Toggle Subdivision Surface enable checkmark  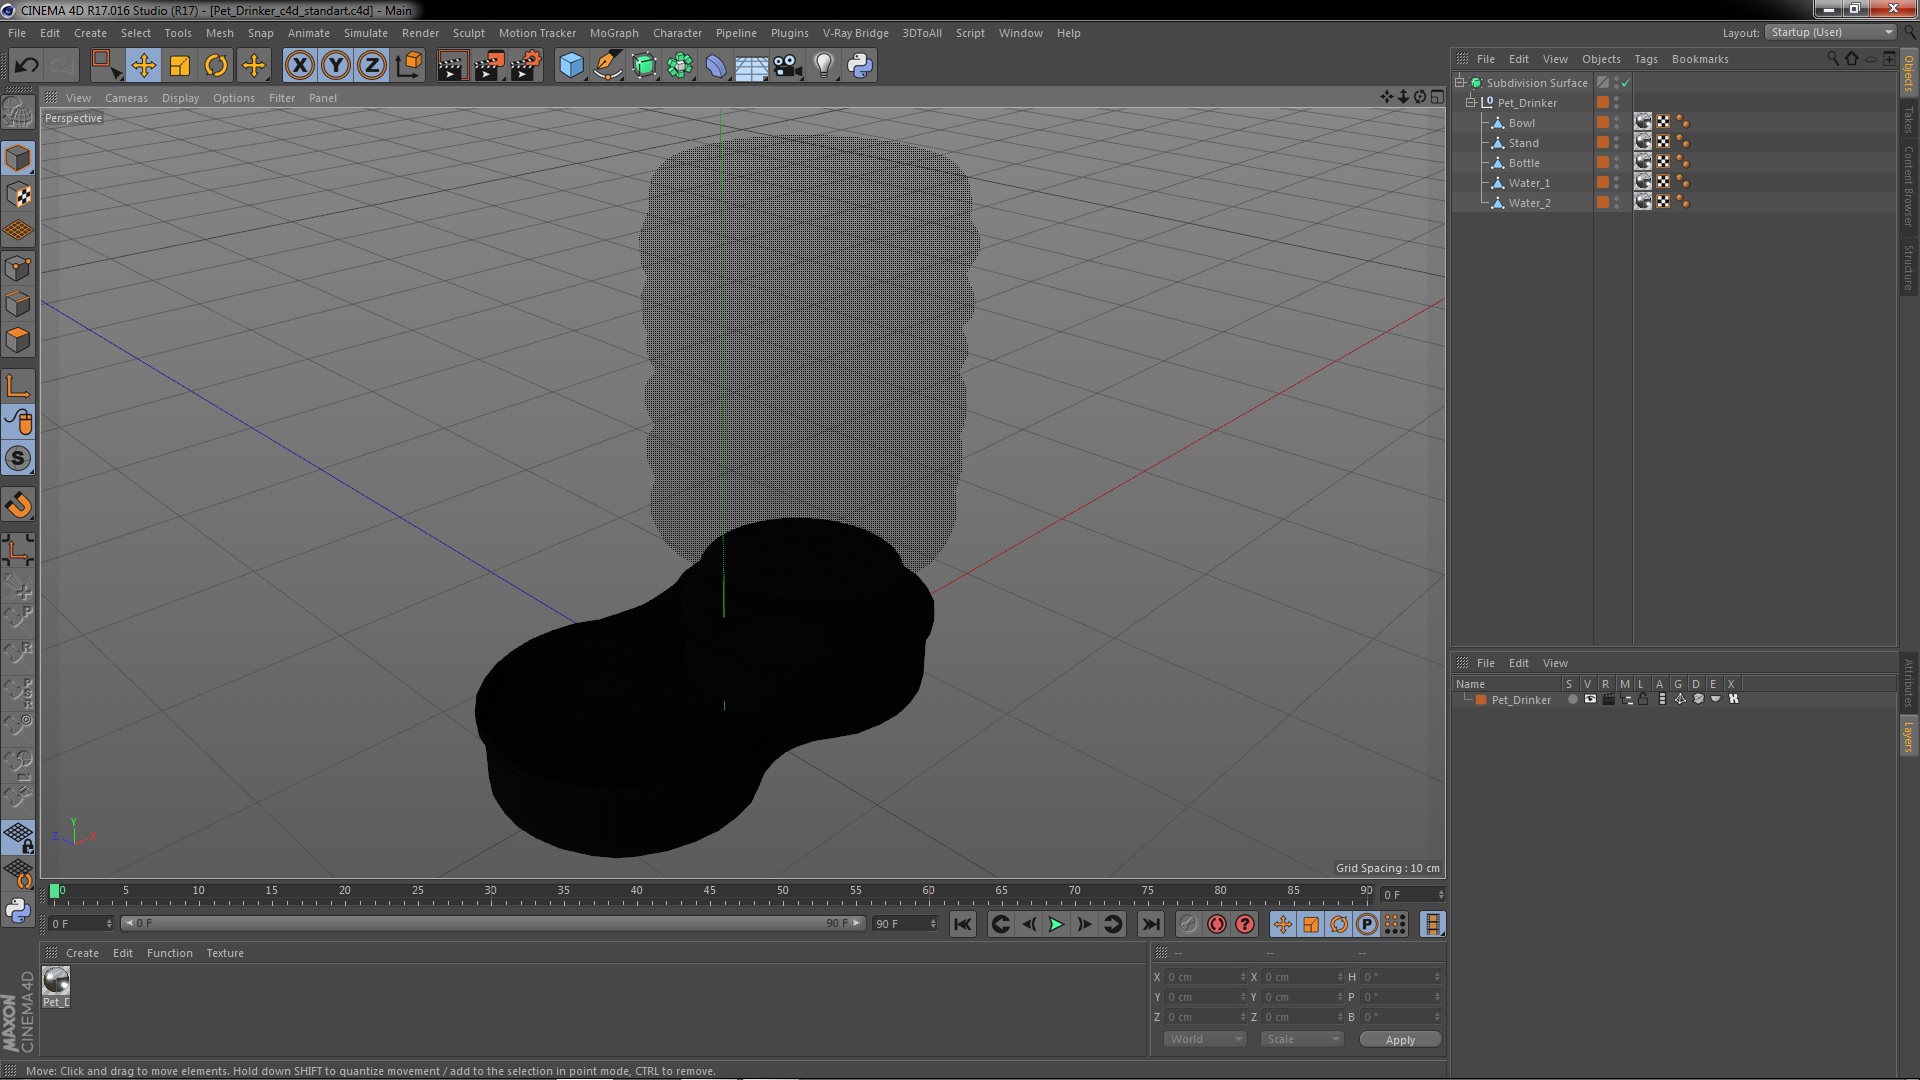pos(1626,83)
